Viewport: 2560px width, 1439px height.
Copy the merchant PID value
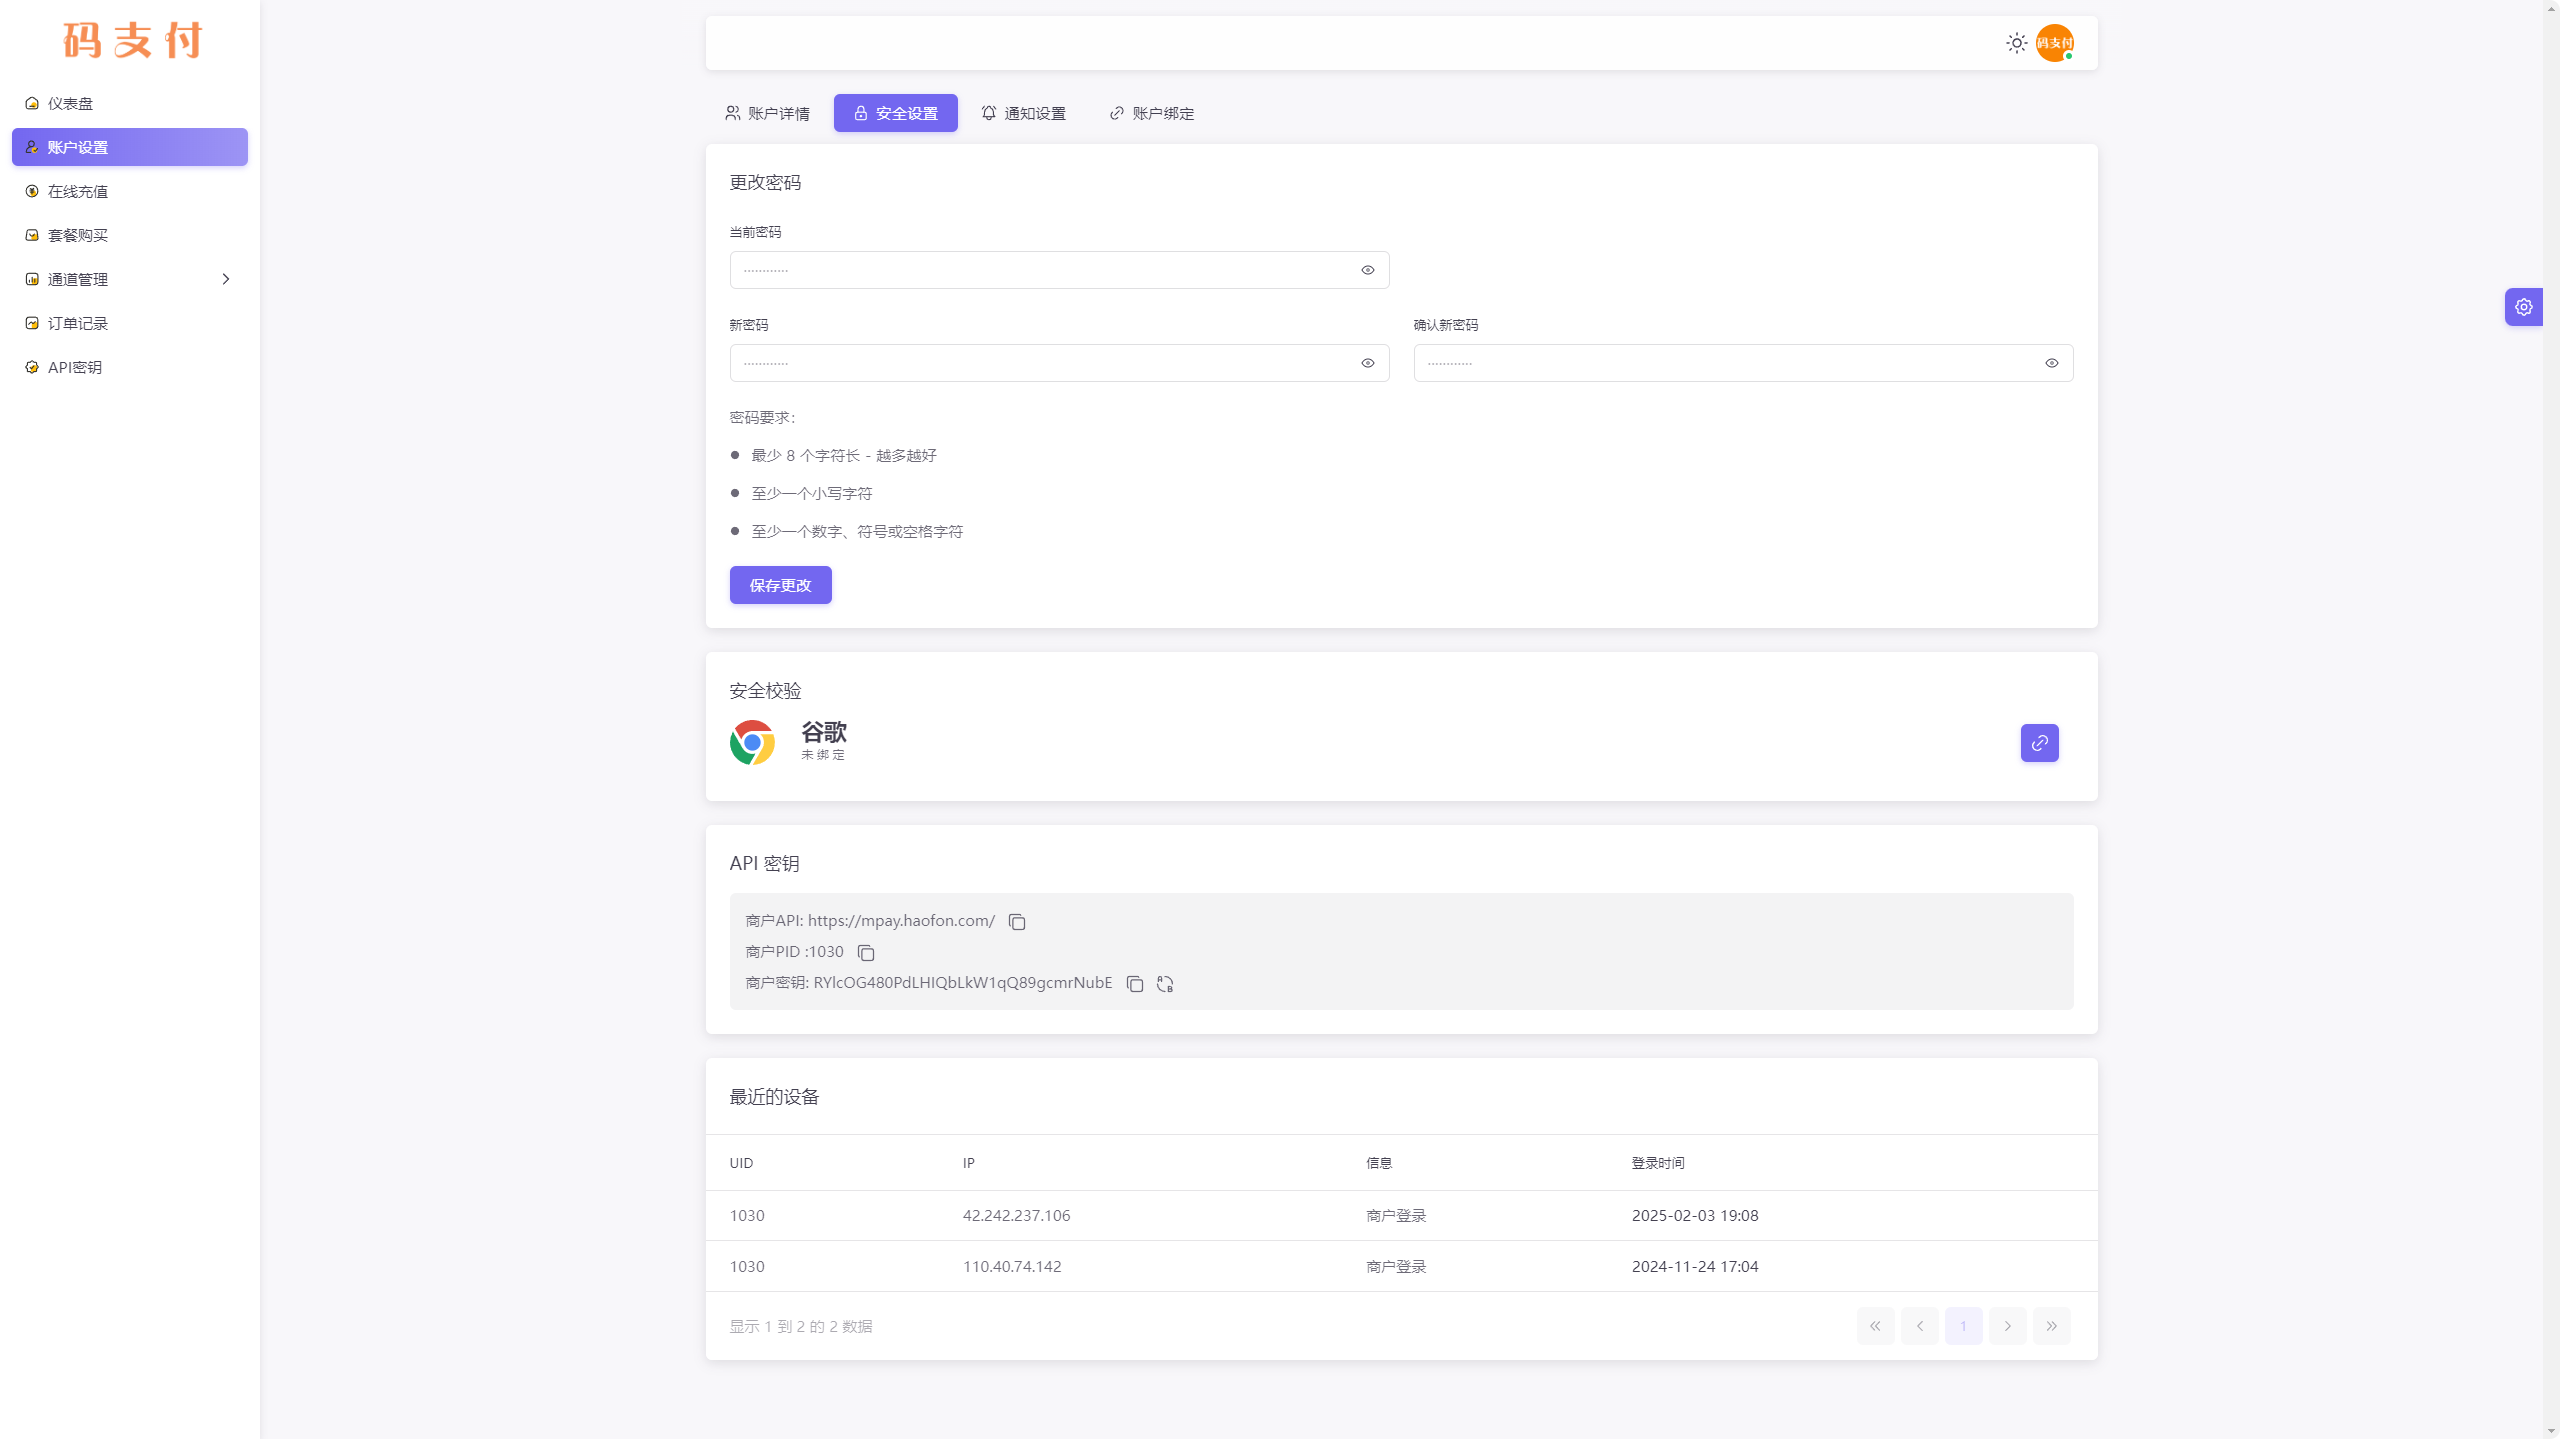[866, 953]
